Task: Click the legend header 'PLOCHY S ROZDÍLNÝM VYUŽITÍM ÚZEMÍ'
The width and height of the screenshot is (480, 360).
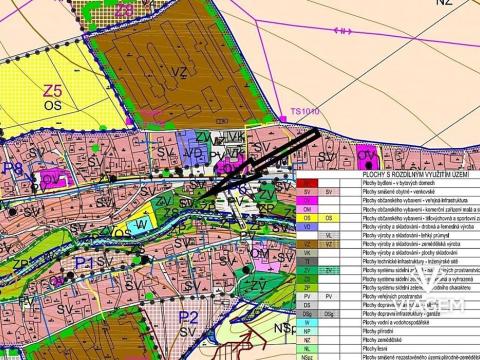Action: [x=416, y=175]
